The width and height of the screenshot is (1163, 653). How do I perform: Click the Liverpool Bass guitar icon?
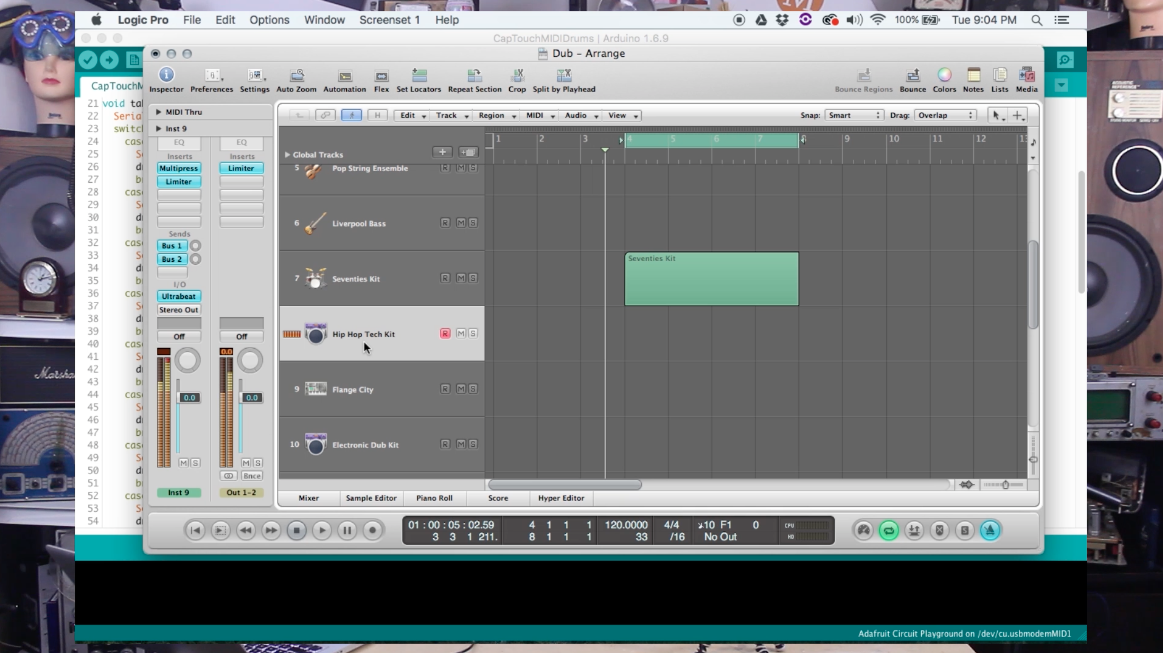(315, 223)
